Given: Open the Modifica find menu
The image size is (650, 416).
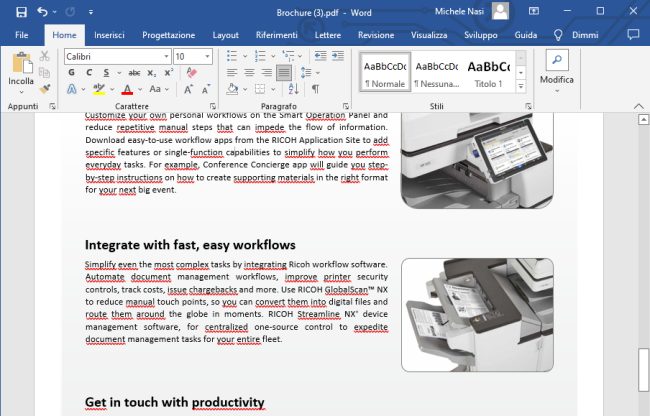Looking at the screenshot, I should (x=557, y=71).
